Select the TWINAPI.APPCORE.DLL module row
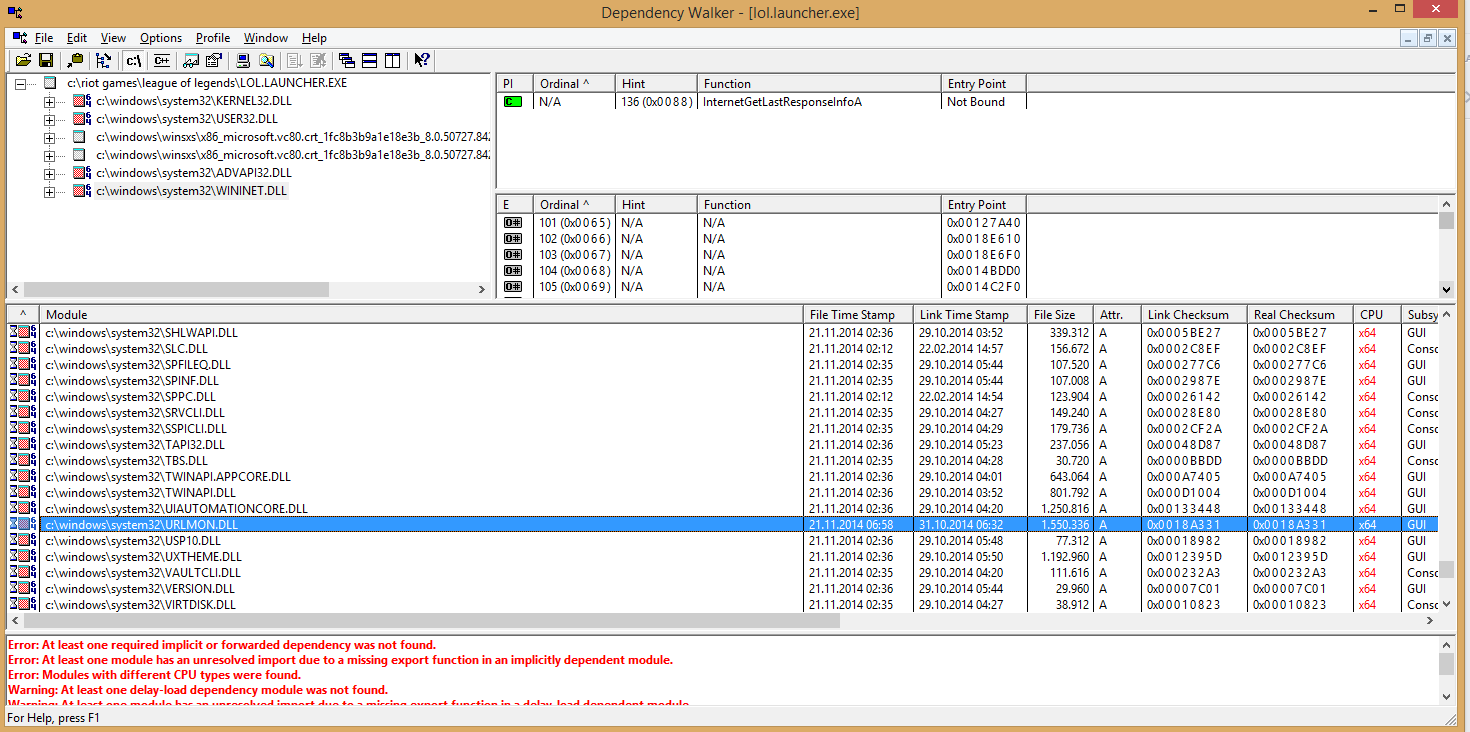Image resolution: width=1470 pixels, height=732 pixels. click(x=722, y=477)
